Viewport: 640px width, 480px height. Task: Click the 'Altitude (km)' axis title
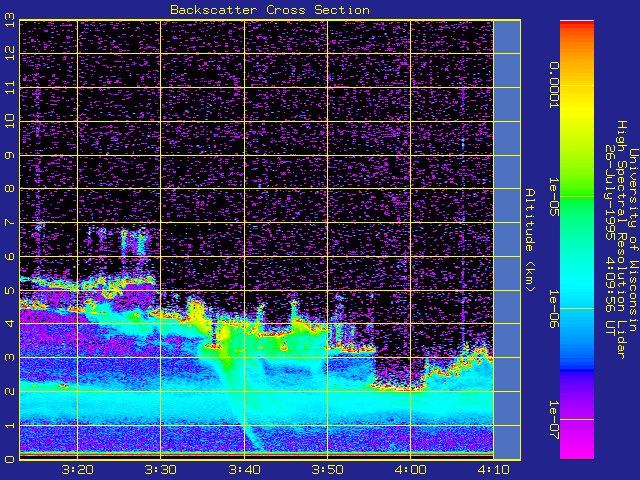click(x=529, y=240)
